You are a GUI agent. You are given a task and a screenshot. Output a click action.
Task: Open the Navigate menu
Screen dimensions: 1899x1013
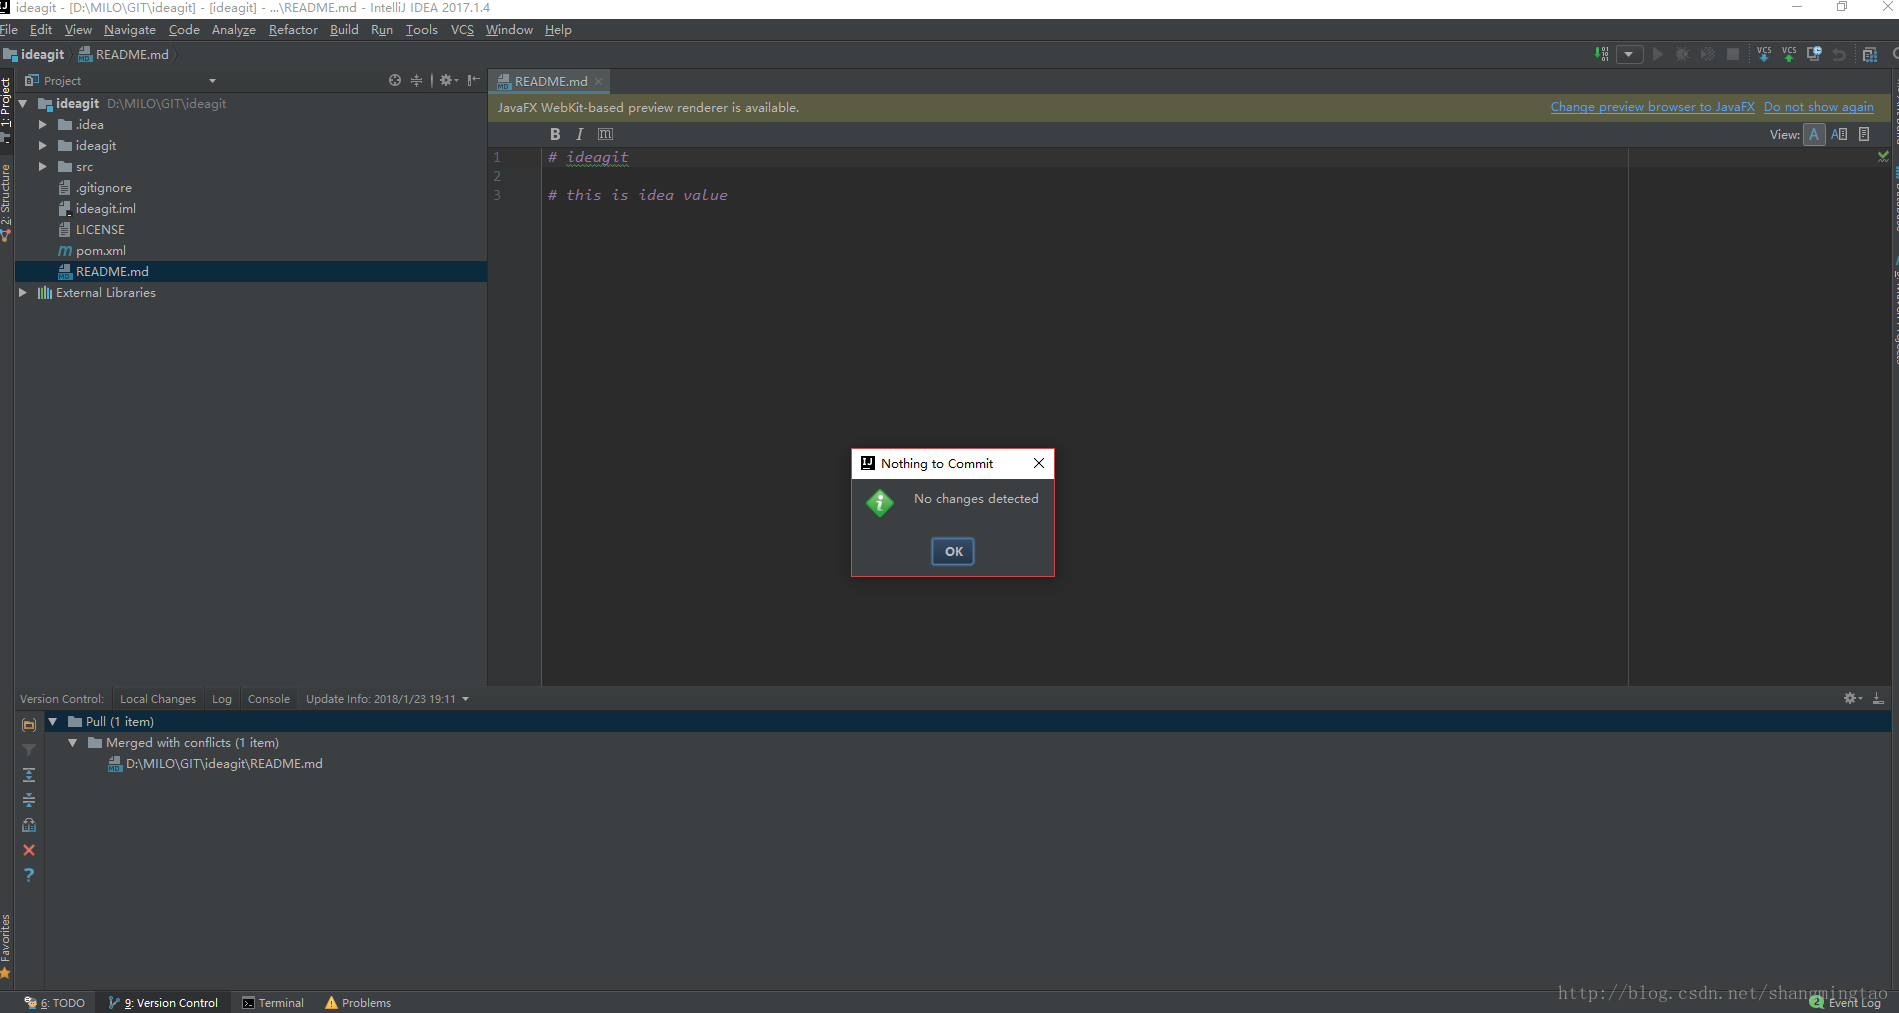(x=130, y=30)
